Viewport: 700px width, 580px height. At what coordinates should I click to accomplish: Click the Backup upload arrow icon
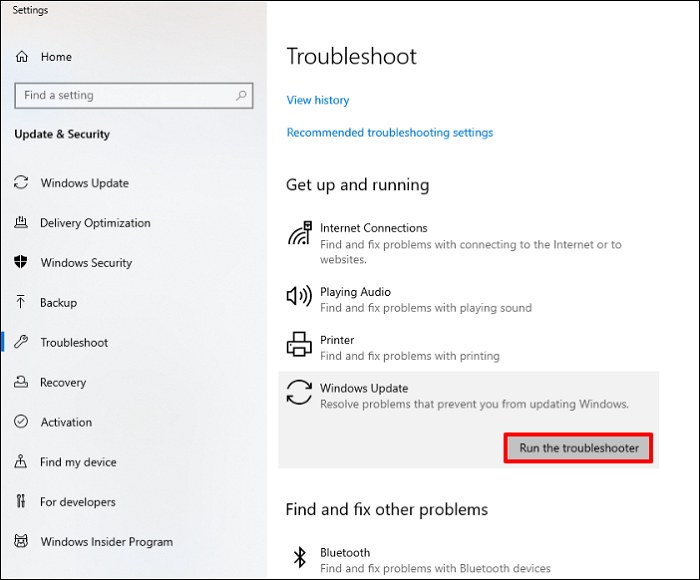(21, 302)
